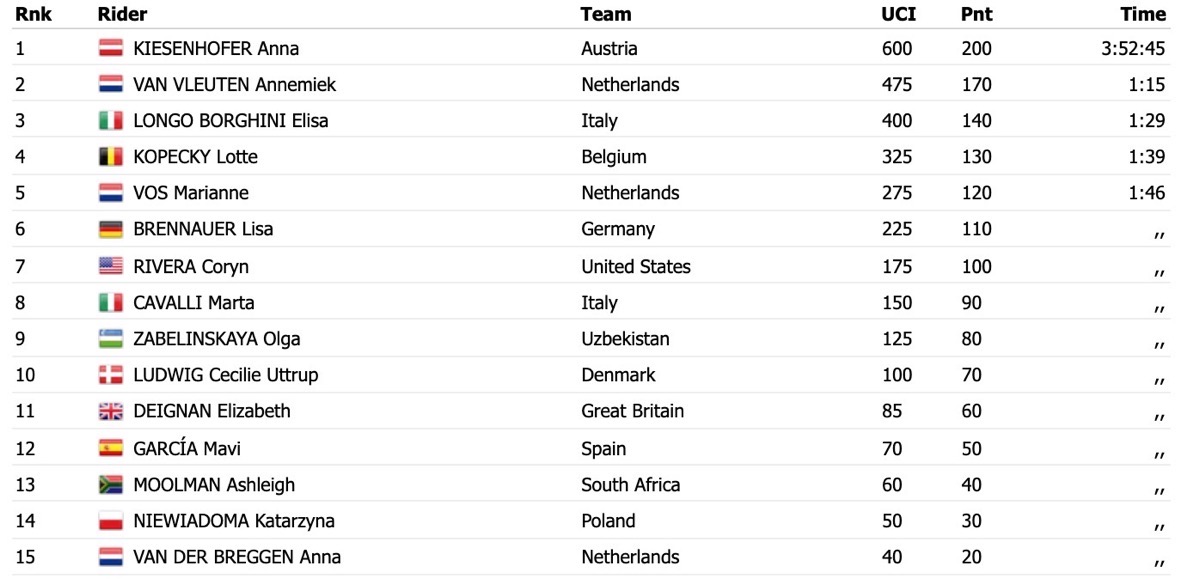1200x579 pixels.
Task: Open the Uzbekistan team link
Action: coord(625,339)
